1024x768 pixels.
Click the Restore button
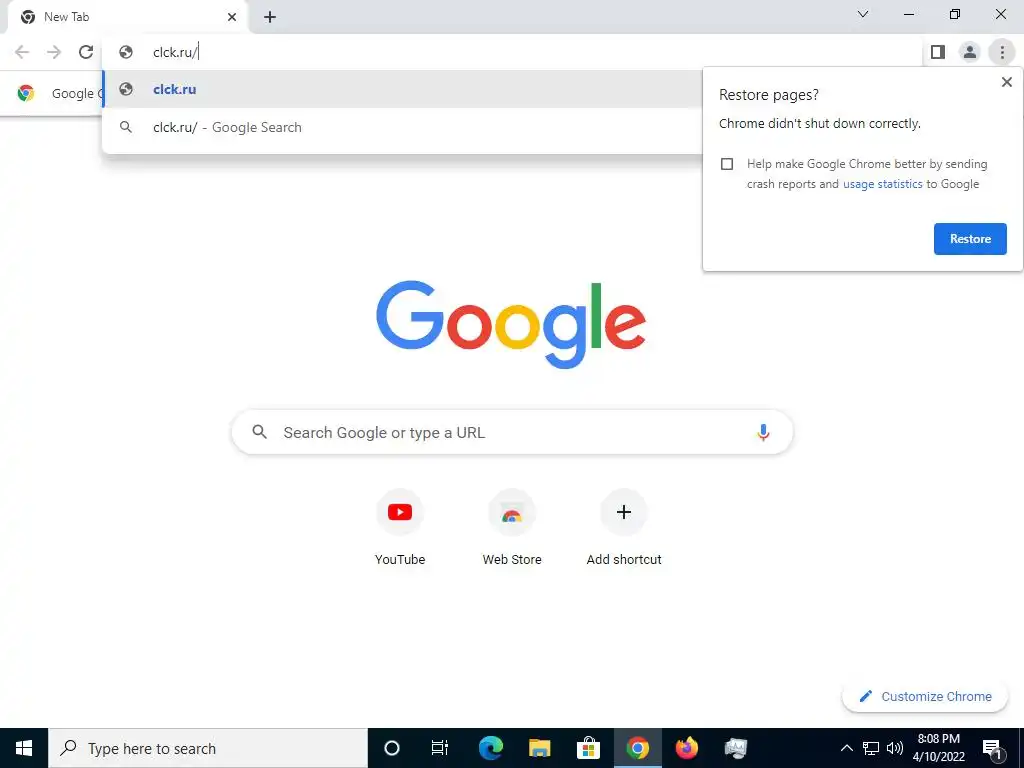coord(970,239)
